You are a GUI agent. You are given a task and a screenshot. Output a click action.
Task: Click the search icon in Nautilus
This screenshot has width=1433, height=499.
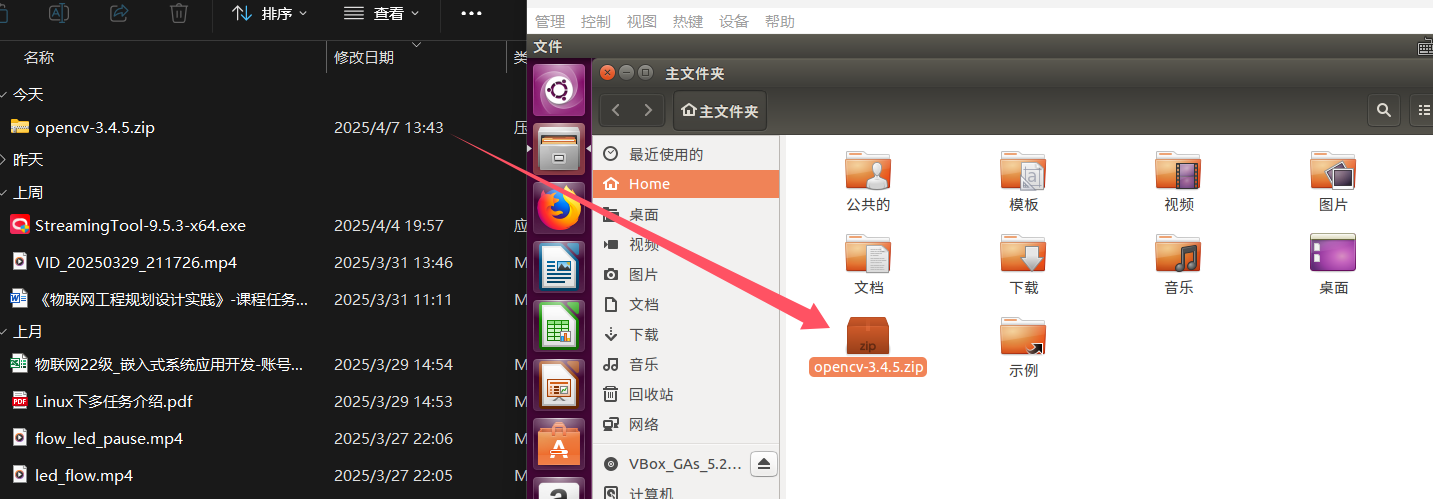(1384, 110)
